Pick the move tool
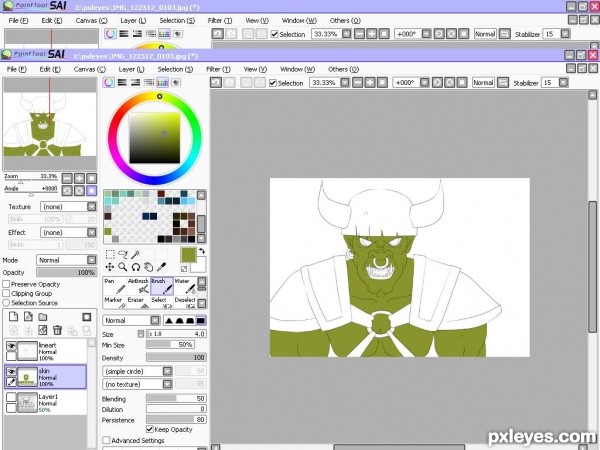600x450 pixels. [110, 267]
